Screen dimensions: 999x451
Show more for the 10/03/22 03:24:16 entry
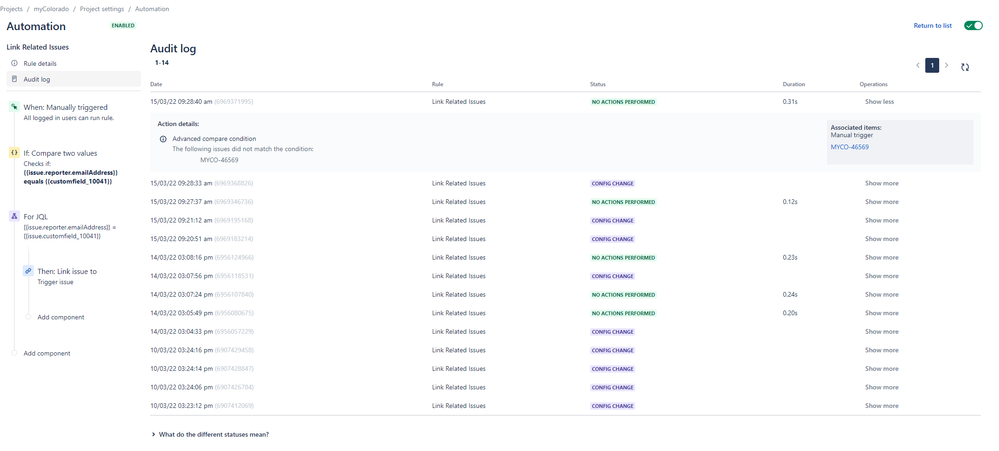(x=882, y=350)
